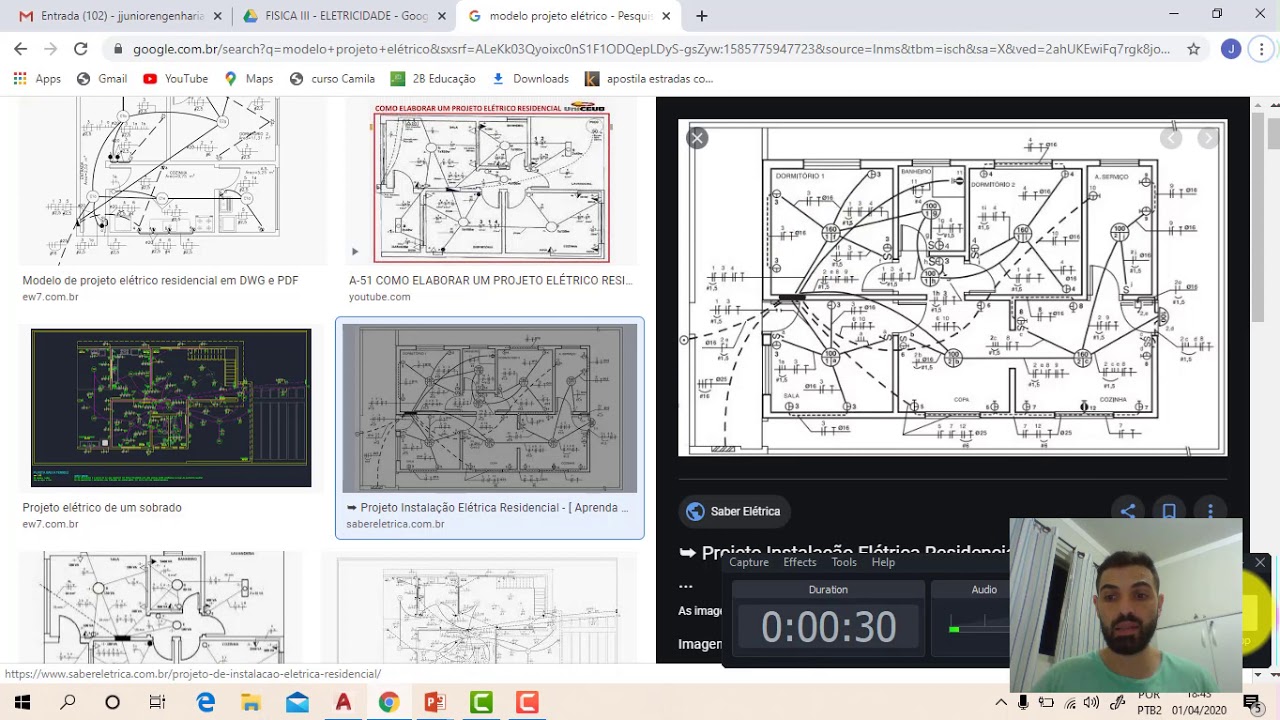Viewport: 1280px width, 720px height.
Task: Open more options for the previewed image
Action: click(x=1210, y=511)
